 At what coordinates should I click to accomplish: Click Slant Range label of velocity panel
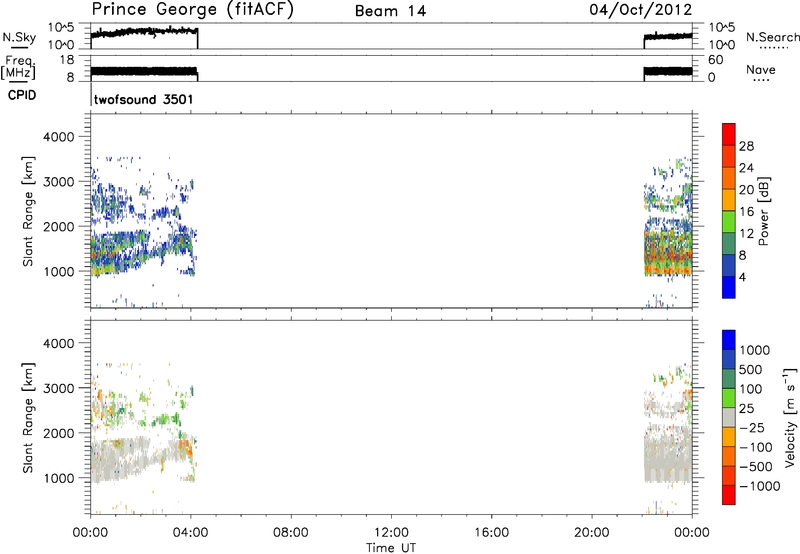click(28, 418)
